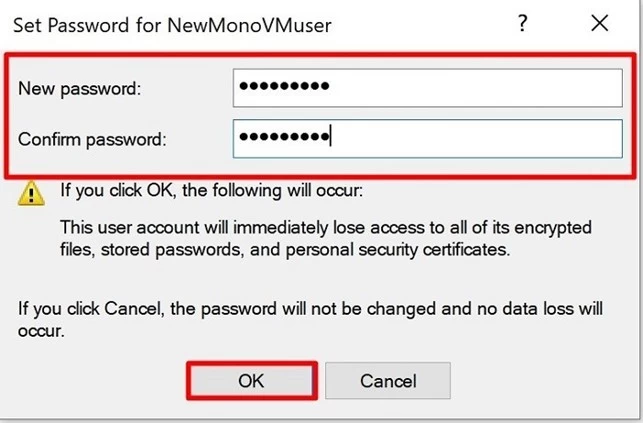Place cursor in empty area of New password box

[x=476, y=88]
